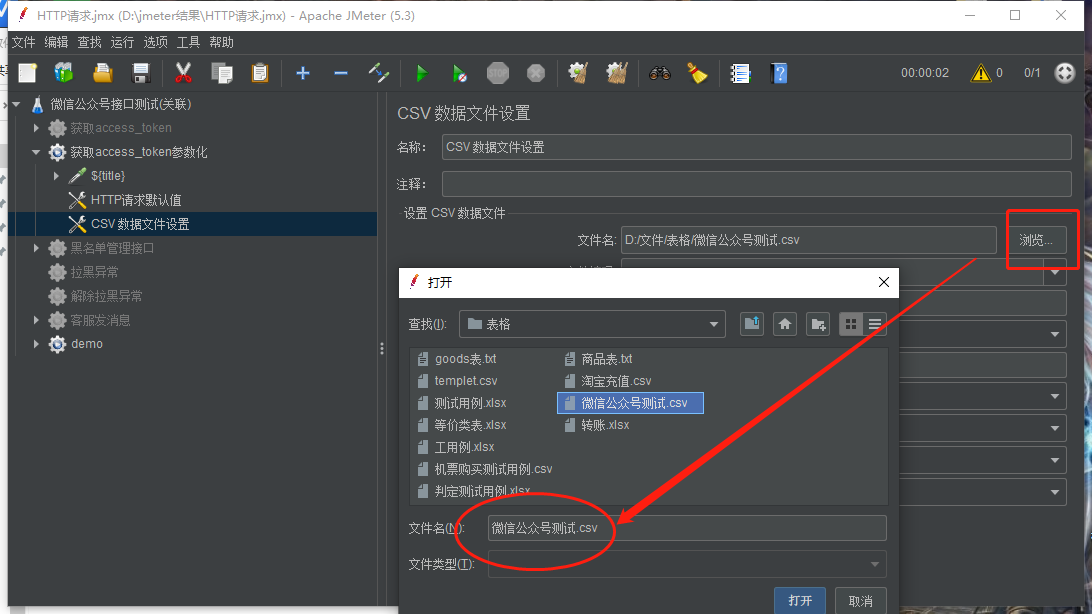Viewport: 1092px width, 614px height.
Task: Switch Open dialog to details view
Action: (x=875, y=324)
